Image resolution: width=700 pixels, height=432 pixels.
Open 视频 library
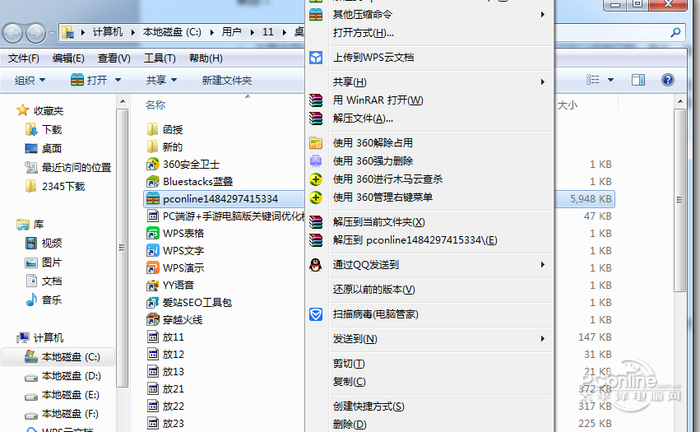pyautogui.click(x=43, y=243)
